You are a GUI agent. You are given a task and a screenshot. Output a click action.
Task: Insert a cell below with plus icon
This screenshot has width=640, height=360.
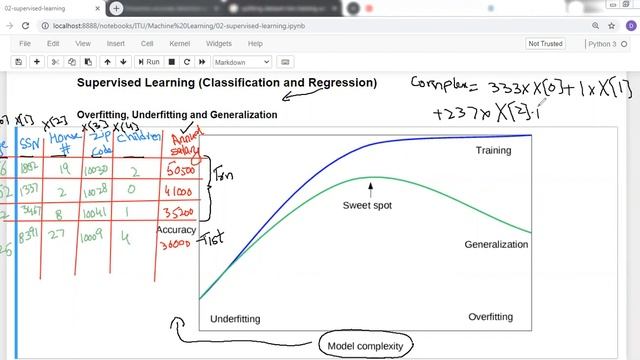(37, 62)
